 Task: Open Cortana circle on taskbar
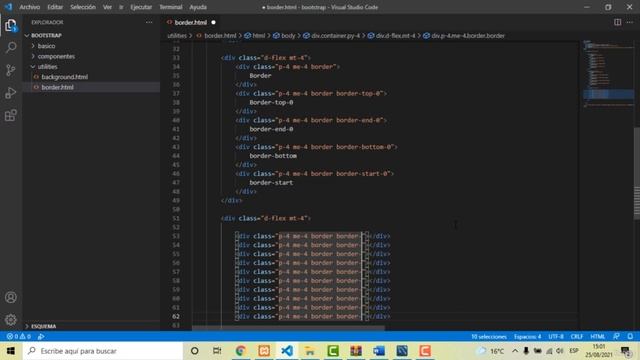tap(195, 351)
